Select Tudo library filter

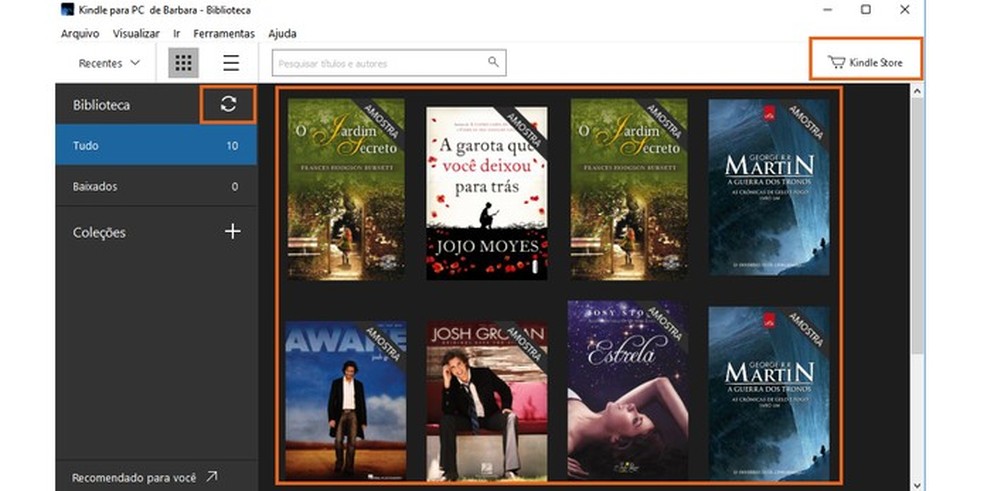(x=156, y=145)
